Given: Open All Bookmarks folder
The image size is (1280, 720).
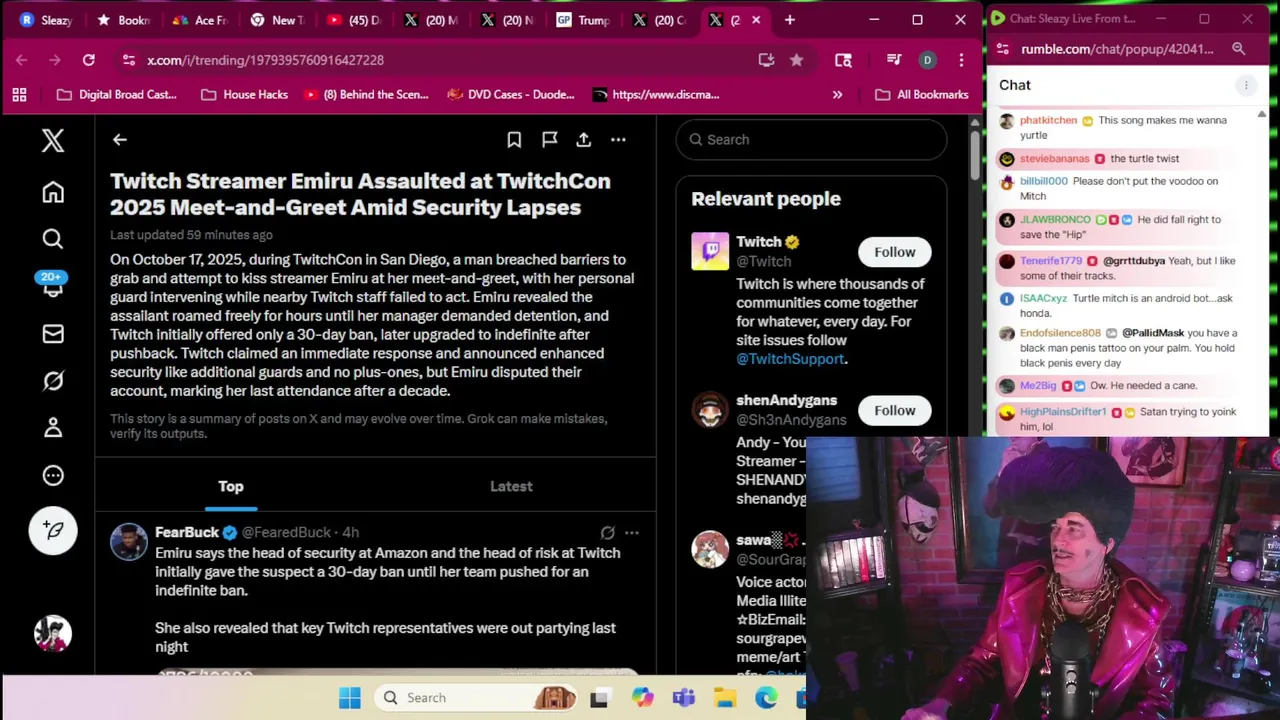Looking at the screenshot, I should [921, 95].
